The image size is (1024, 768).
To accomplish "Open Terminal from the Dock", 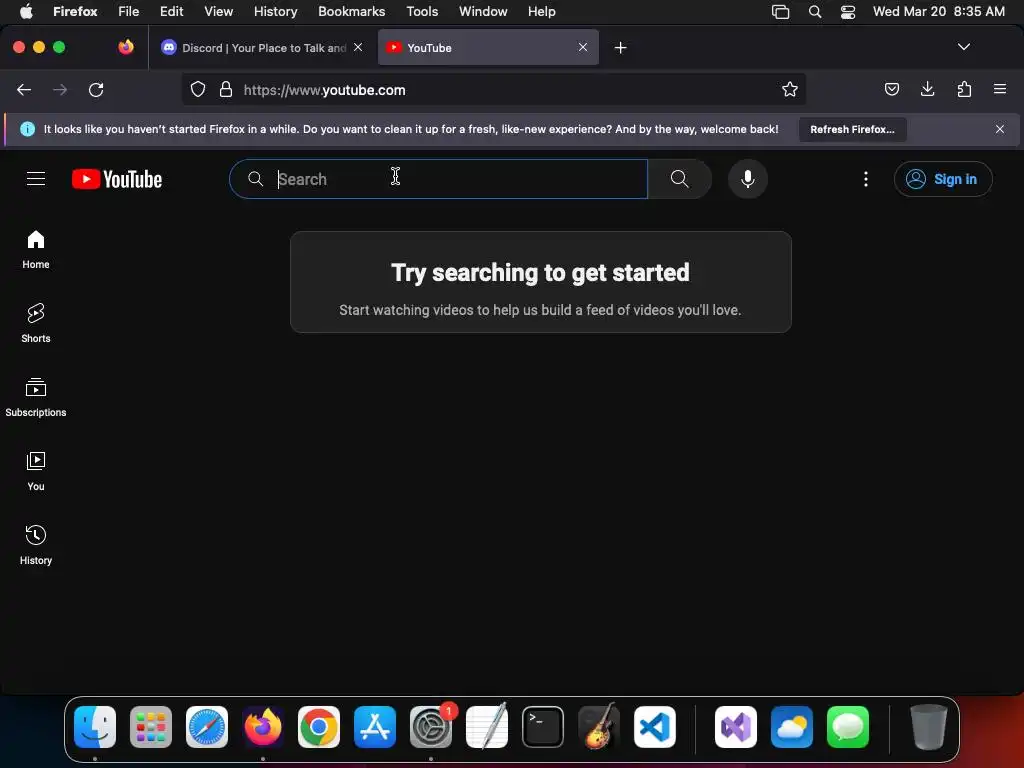I will pos(543,727).
